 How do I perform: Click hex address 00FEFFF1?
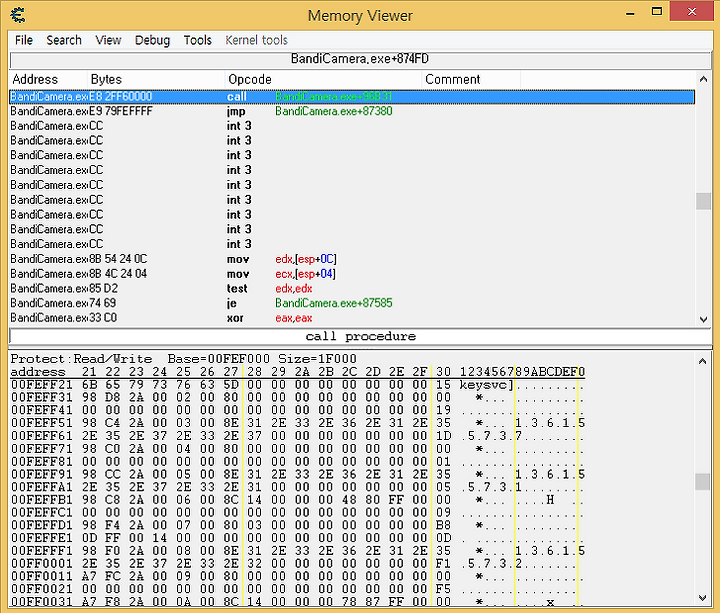coord(41,551)
